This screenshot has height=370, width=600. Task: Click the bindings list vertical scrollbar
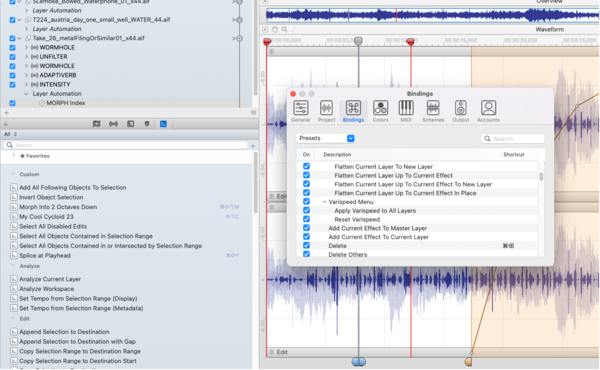point(541,177)
